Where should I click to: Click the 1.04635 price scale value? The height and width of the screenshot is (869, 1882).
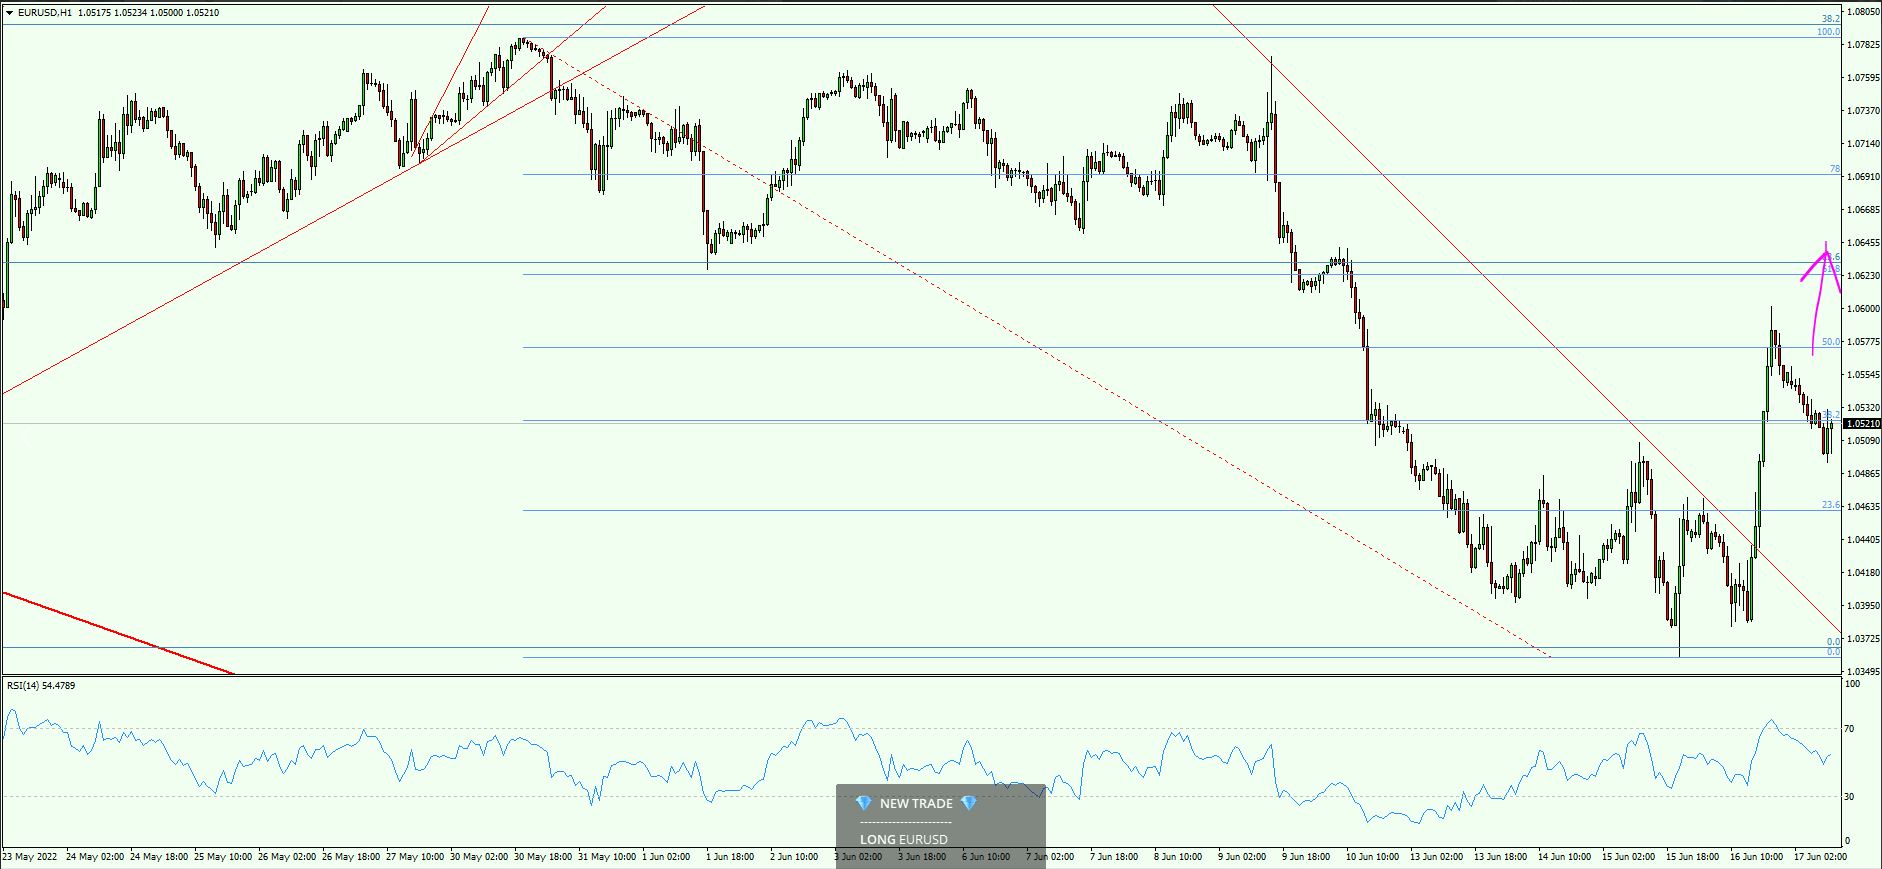[x=1863, y=507]
